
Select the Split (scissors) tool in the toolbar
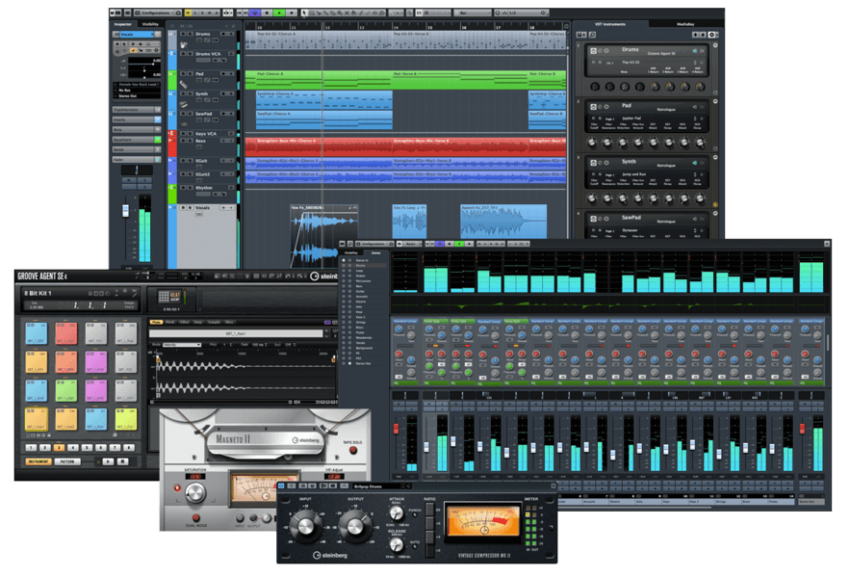pos(319,12)
